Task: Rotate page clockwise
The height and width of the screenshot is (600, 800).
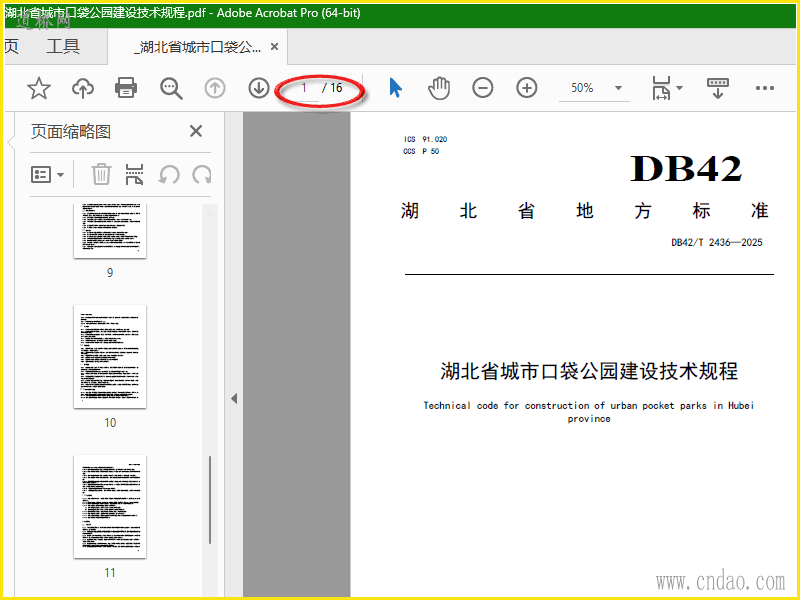Action: [202, 174]
